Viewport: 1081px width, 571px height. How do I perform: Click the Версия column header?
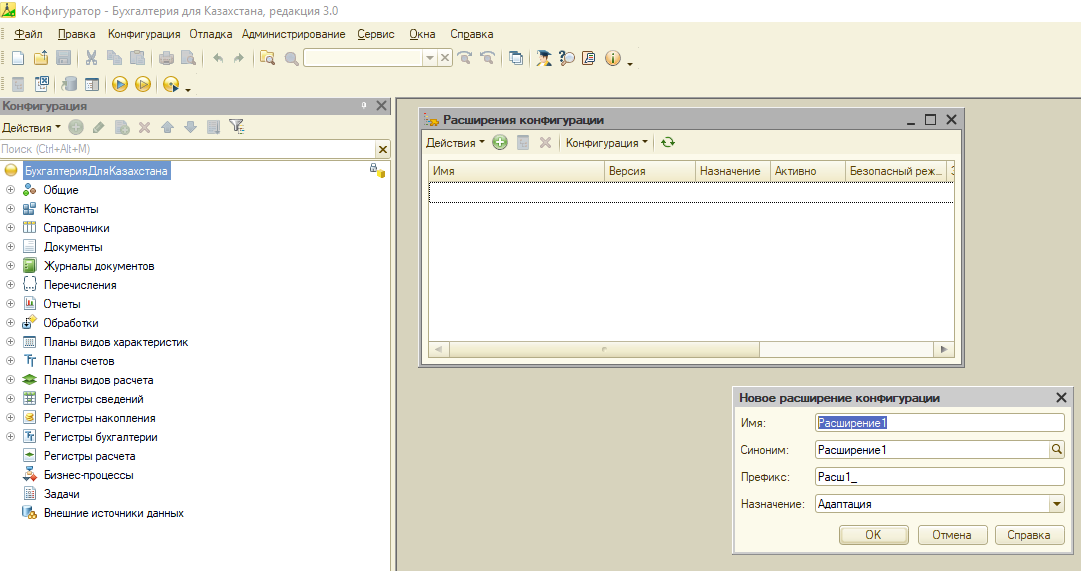click(649, 171)
